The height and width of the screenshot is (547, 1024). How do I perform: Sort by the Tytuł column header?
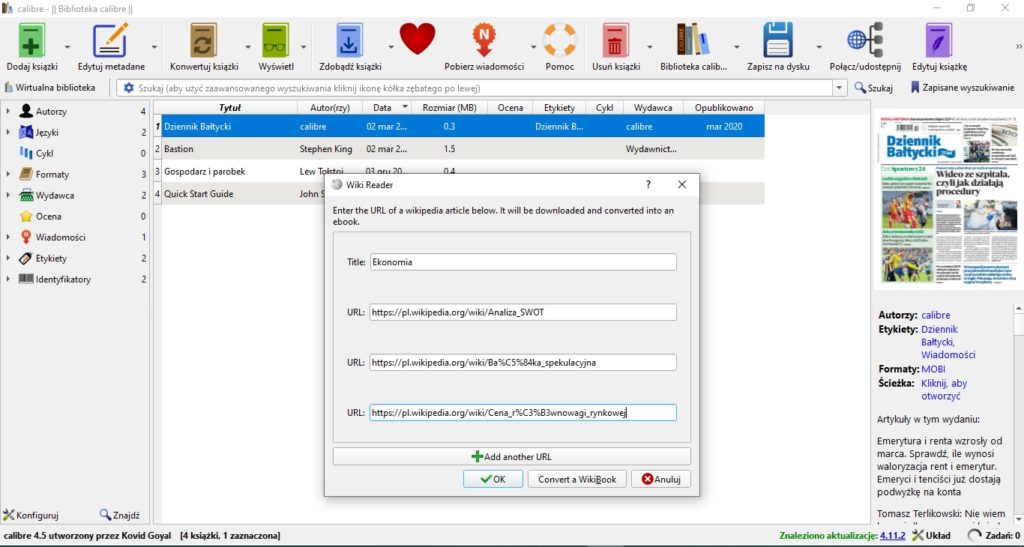point(229,108)
